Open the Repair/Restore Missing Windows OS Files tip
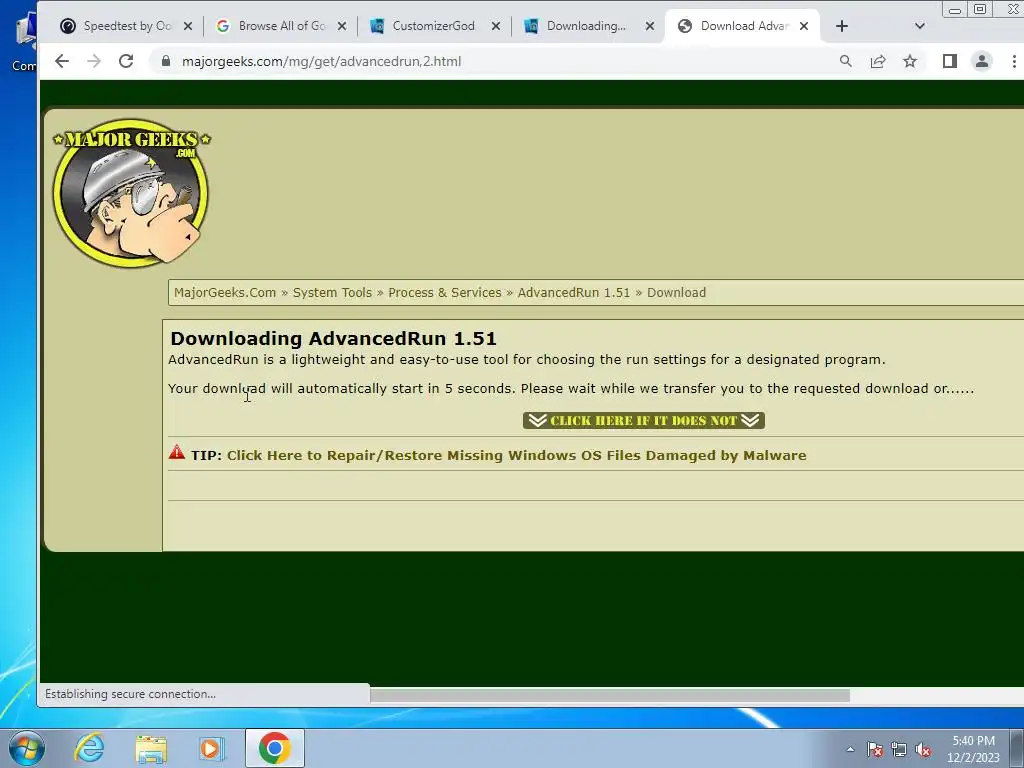 click(517, 455)
